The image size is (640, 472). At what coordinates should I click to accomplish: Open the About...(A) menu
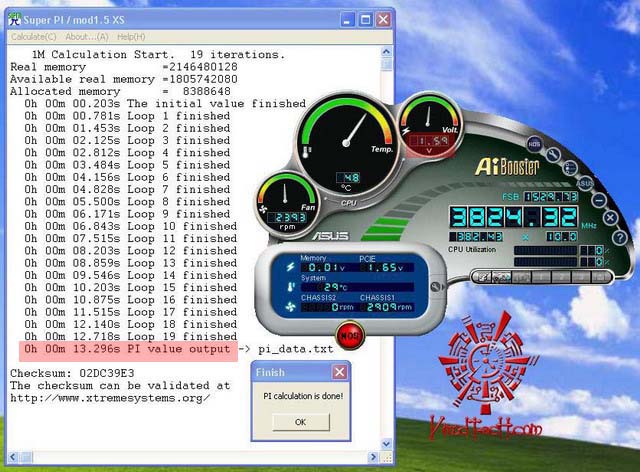[x=87, y=37]
